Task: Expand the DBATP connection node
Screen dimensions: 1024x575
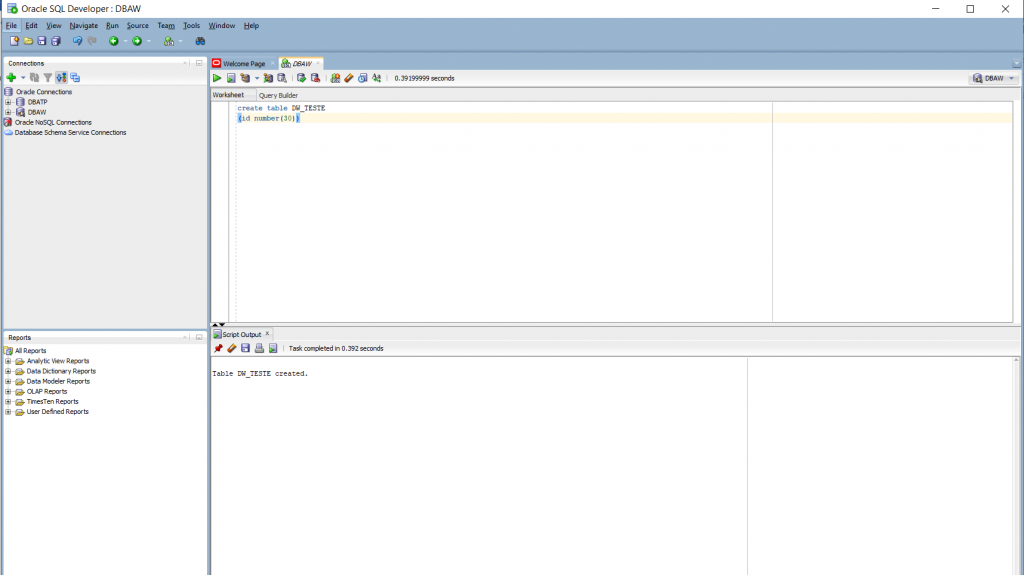Action: pyautogui.click(x=8, y=102)
